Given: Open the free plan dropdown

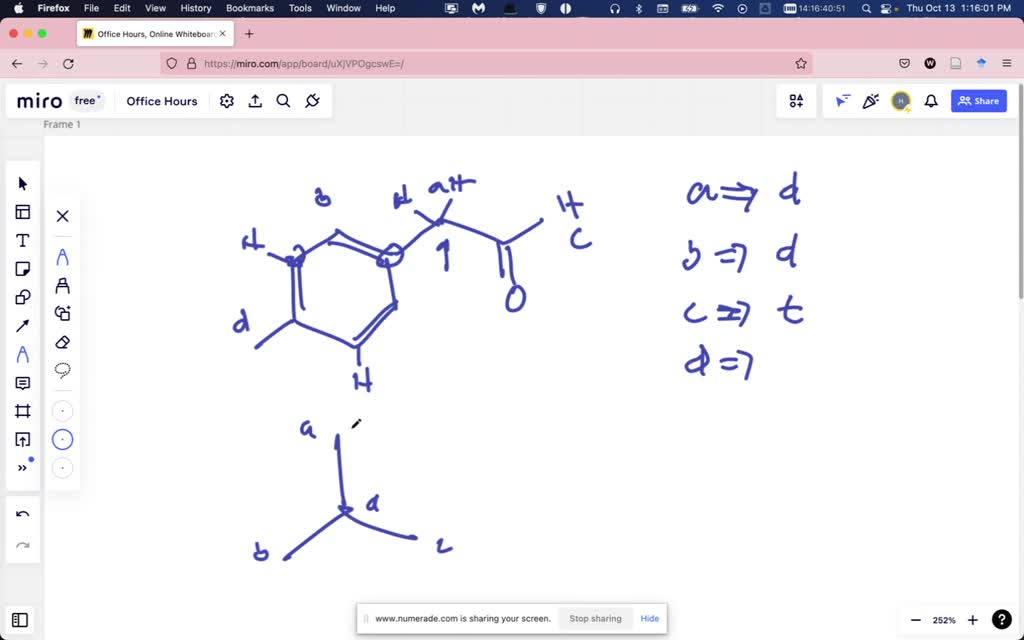Looking at the screenshot, I should [86, 100].
